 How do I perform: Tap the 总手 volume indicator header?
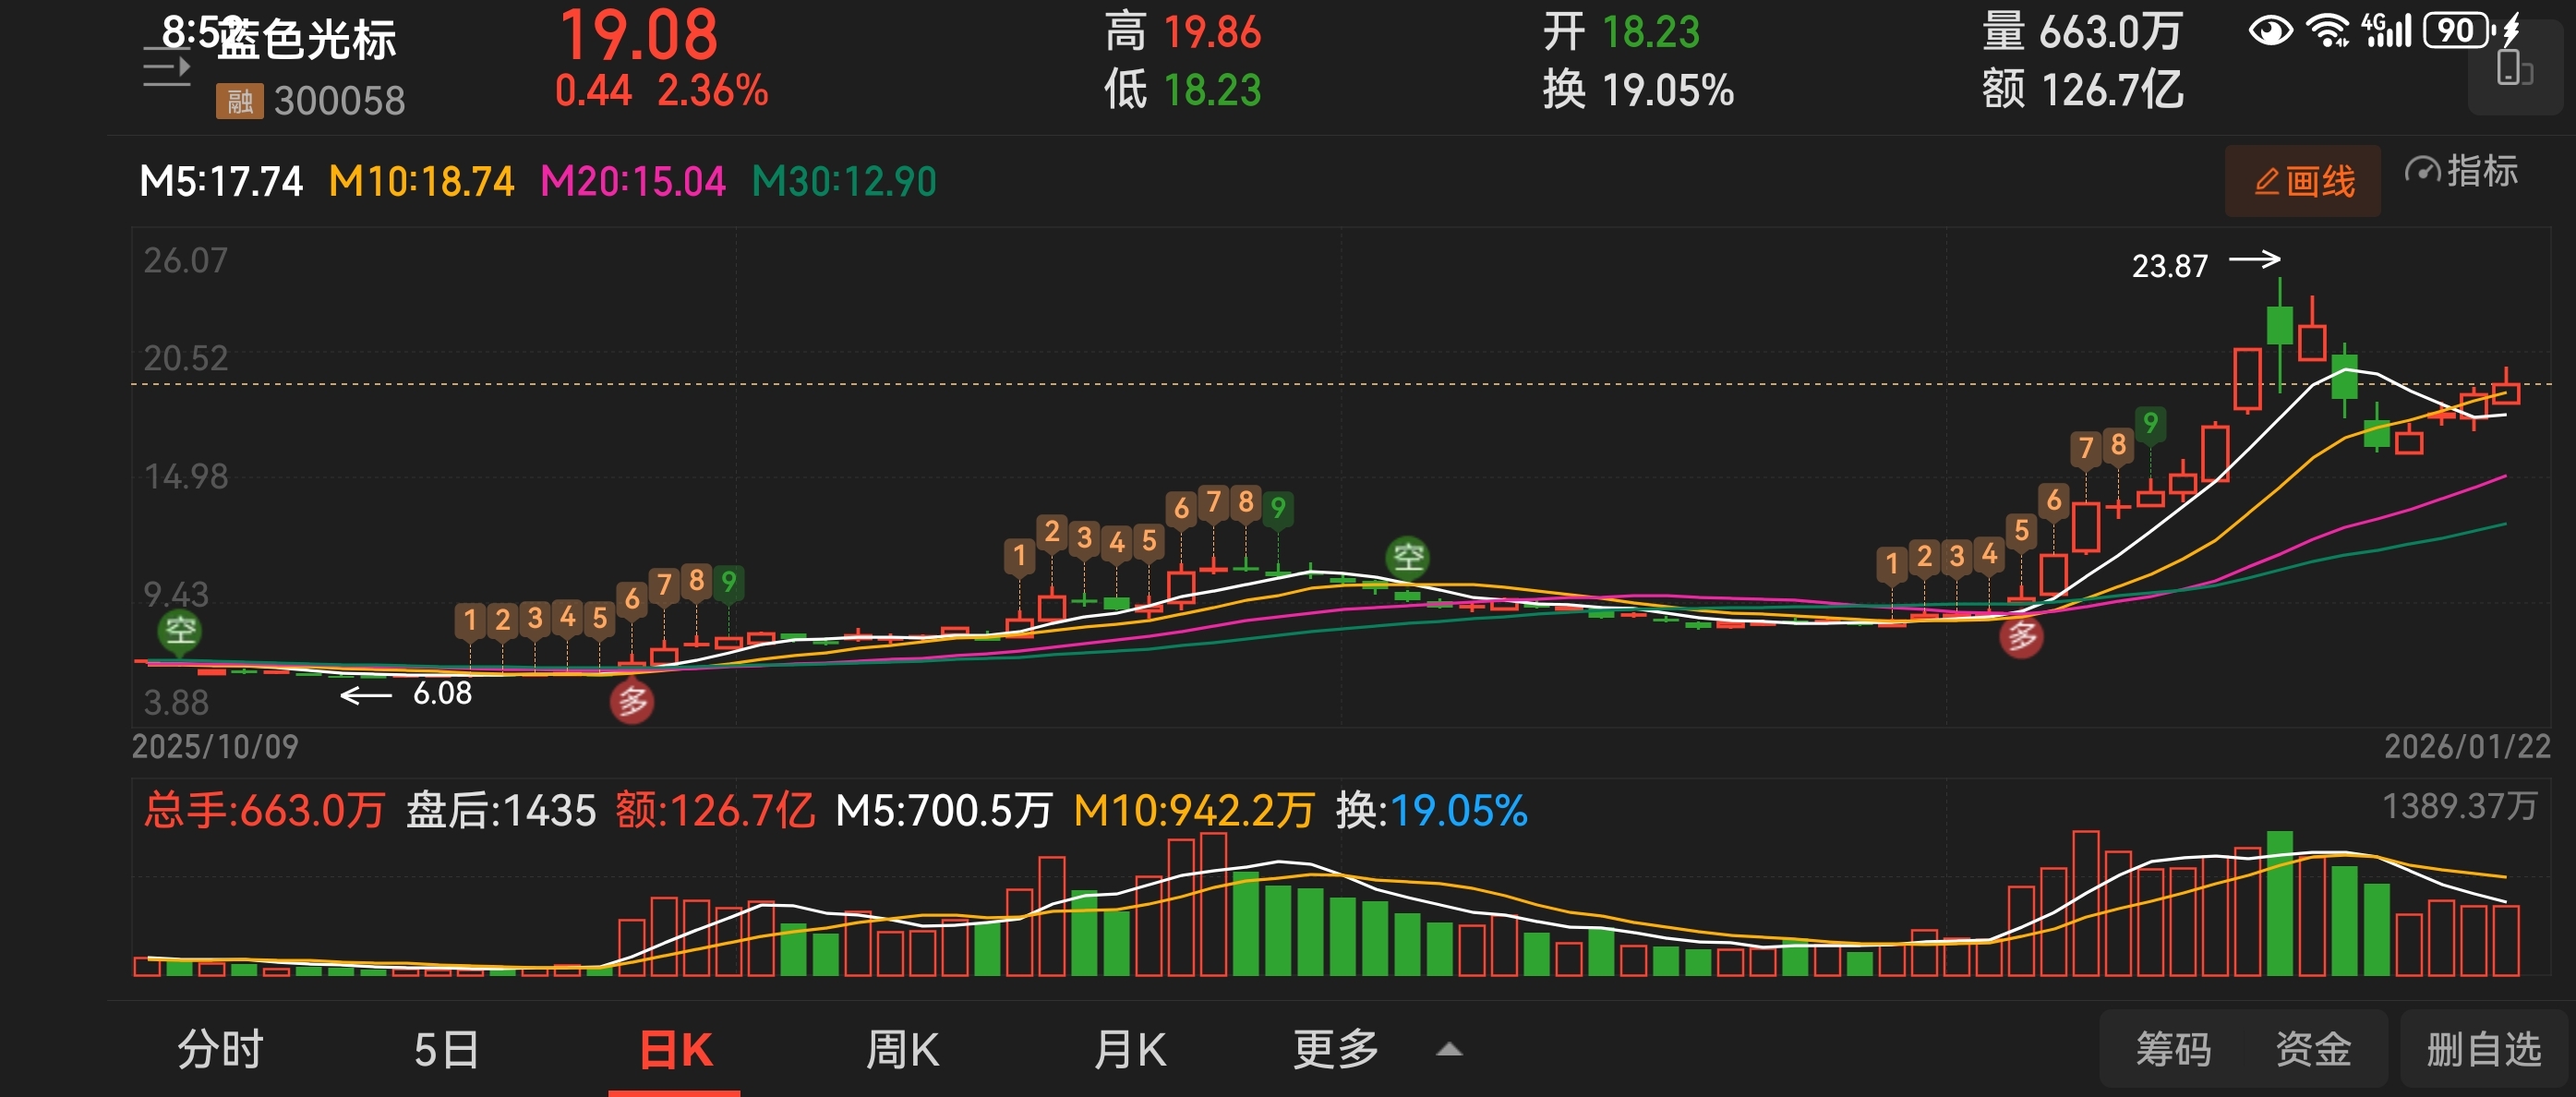(x=263, y=810)
